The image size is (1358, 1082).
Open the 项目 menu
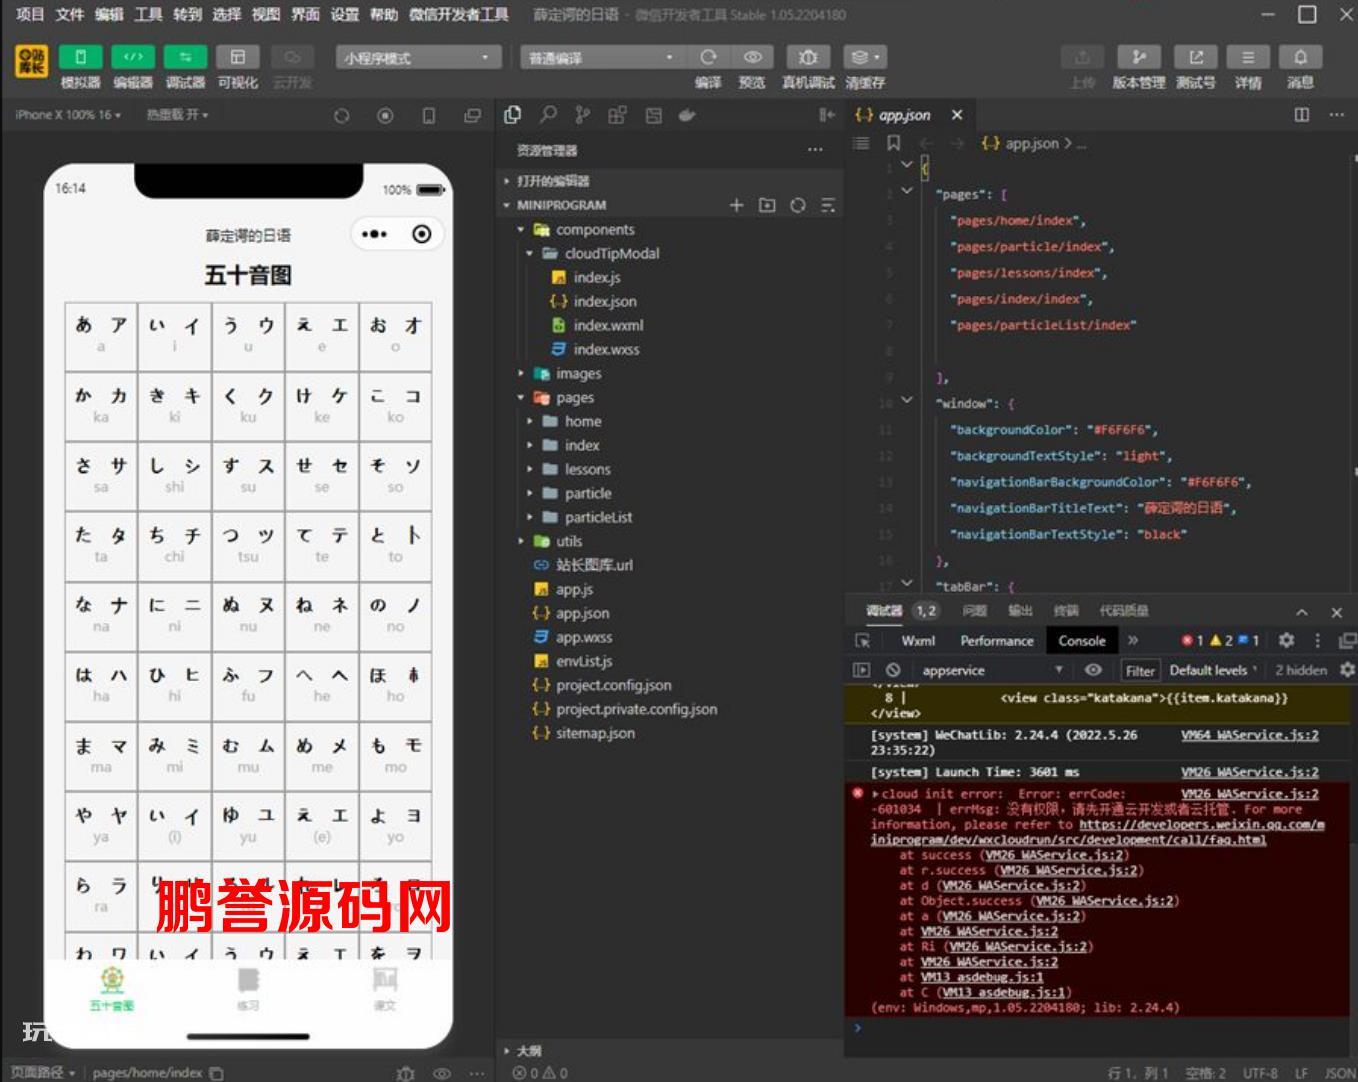tap(30, 14)
